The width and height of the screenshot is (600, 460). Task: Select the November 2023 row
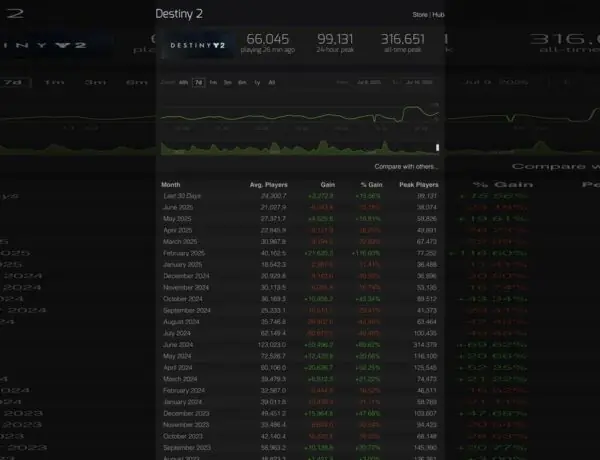tap(300, 425)
